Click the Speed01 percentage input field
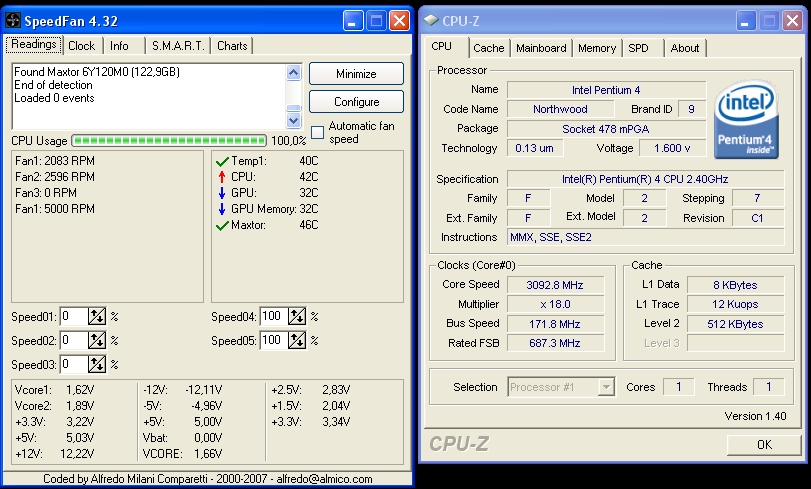Image resolution: width=811 pixels, height=489 pixels. point(74,316)
